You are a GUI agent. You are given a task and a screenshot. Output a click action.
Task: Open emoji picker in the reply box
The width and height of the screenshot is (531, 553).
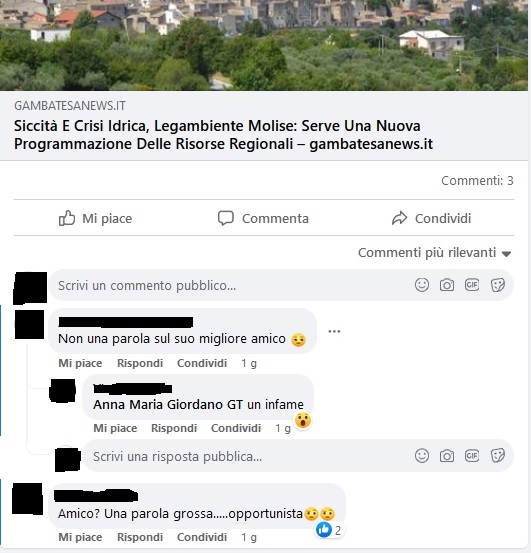click(422, 456)
